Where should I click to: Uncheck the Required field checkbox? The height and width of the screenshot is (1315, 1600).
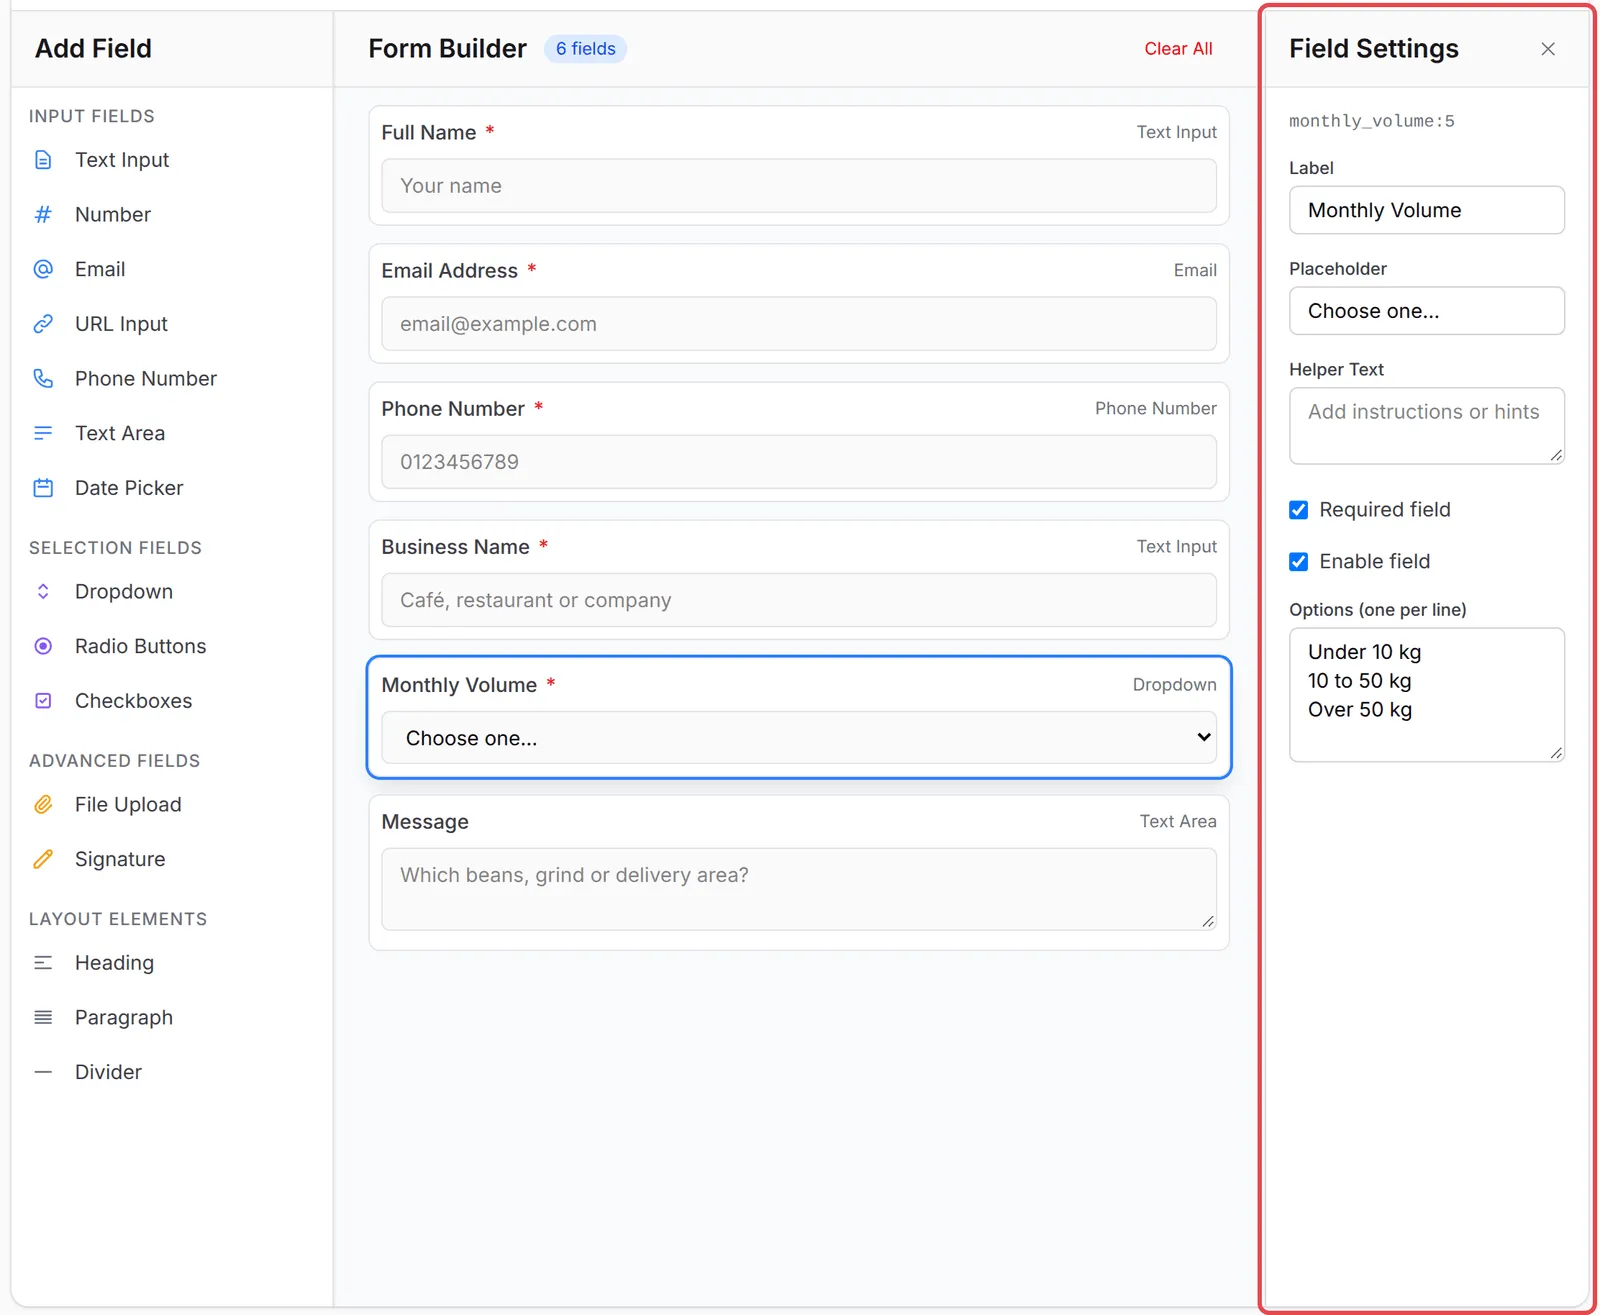(1299, 510)
